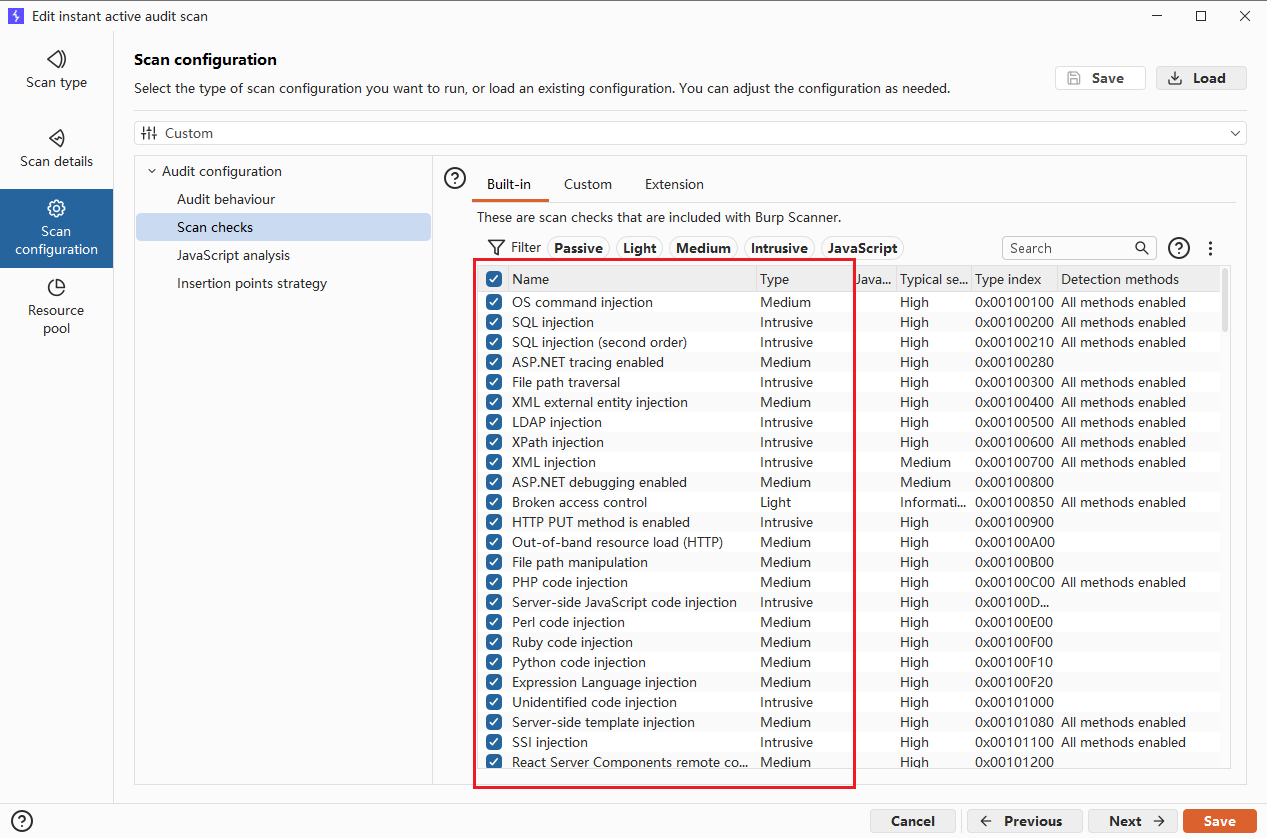Uncheck OS command injection
This screenshot has height=838, width=1267.
[494, 302]
